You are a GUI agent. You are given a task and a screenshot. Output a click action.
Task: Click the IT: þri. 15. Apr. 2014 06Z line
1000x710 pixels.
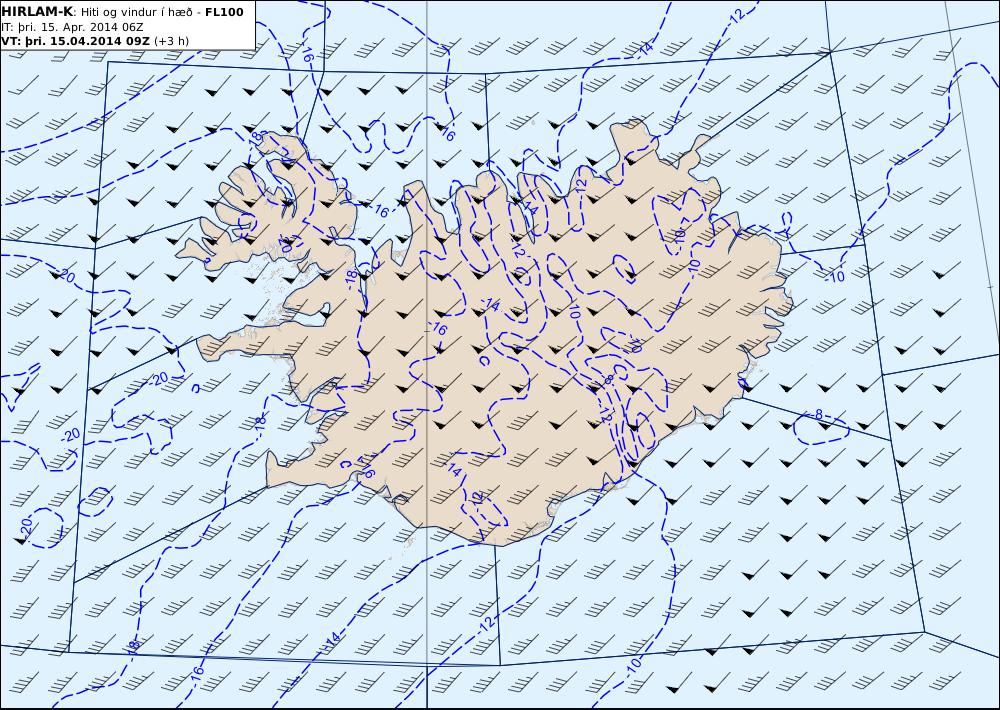point(72,27)
